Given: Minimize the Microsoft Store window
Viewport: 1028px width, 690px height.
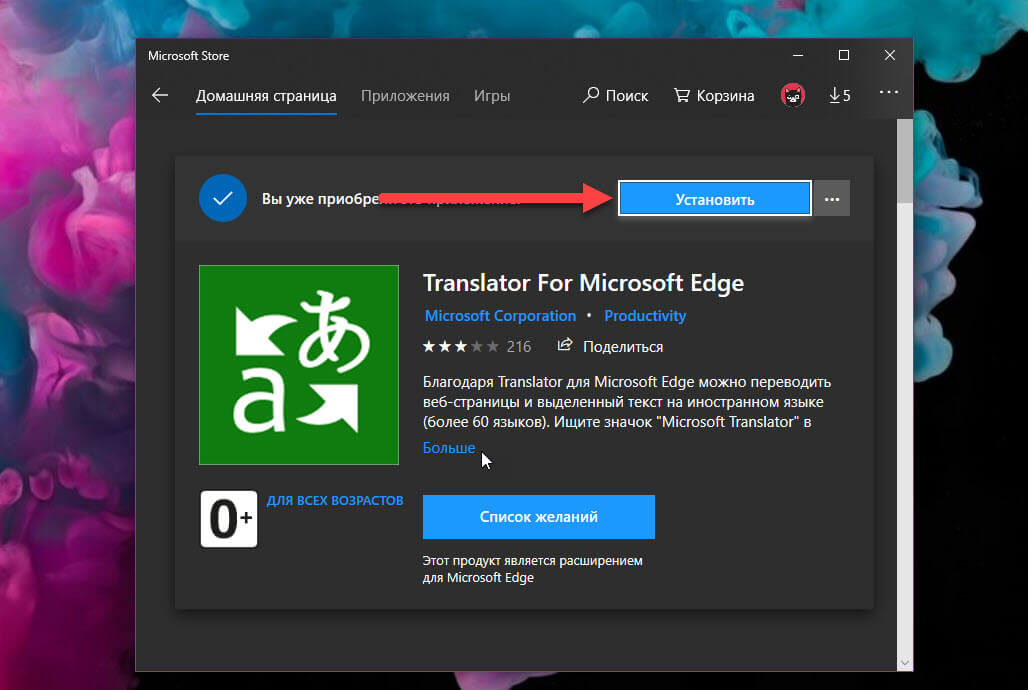Looking at the screenshot, I should point(798,56).
